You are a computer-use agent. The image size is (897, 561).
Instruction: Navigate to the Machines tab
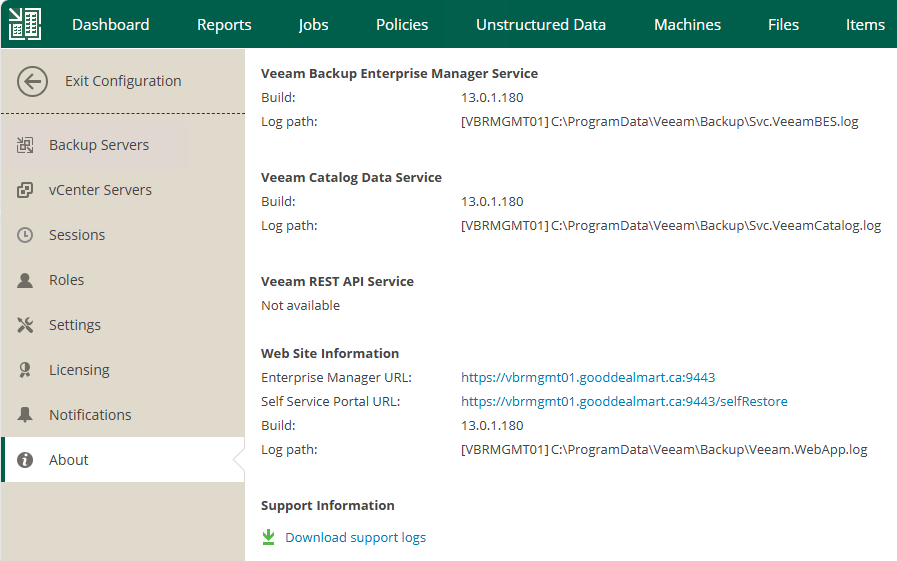tap(687, 24)
